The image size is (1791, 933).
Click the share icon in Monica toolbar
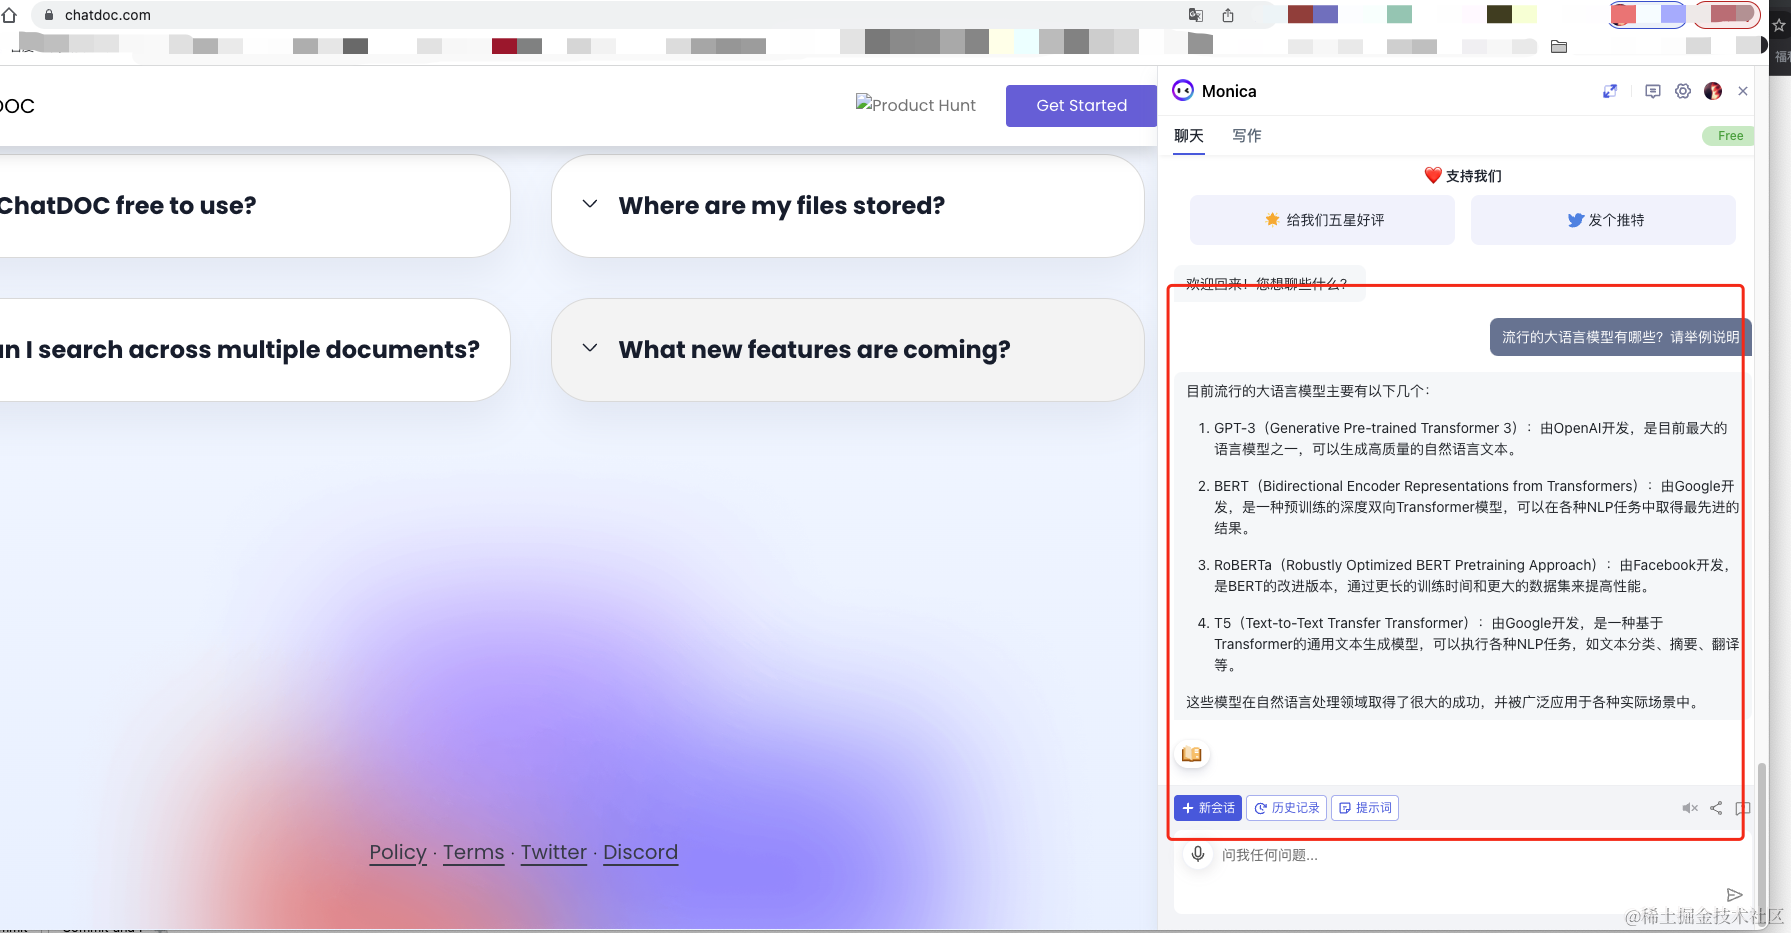click(1716, 808)
